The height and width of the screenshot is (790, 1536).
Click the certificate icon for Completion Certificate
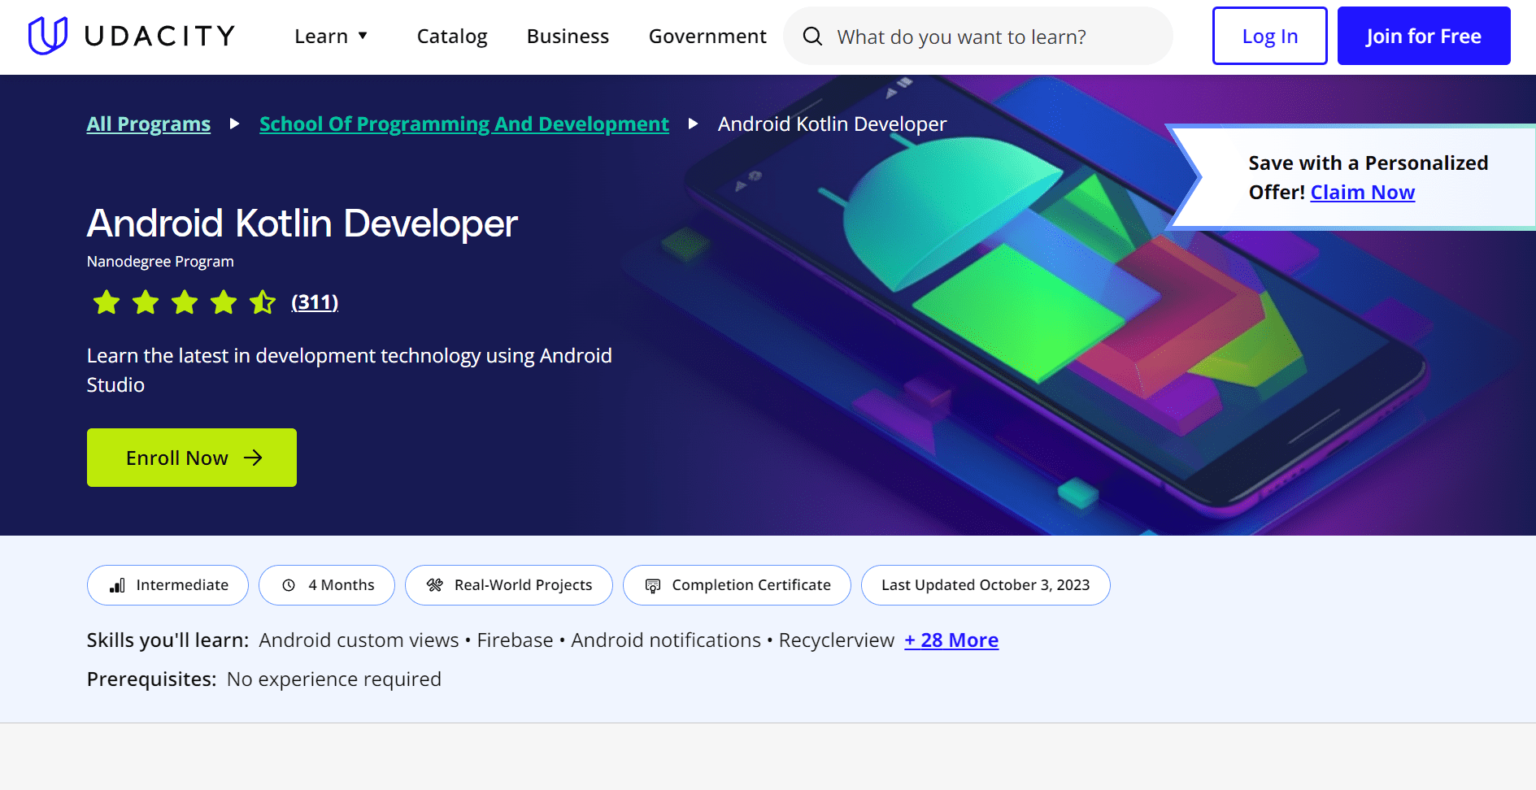653,585
